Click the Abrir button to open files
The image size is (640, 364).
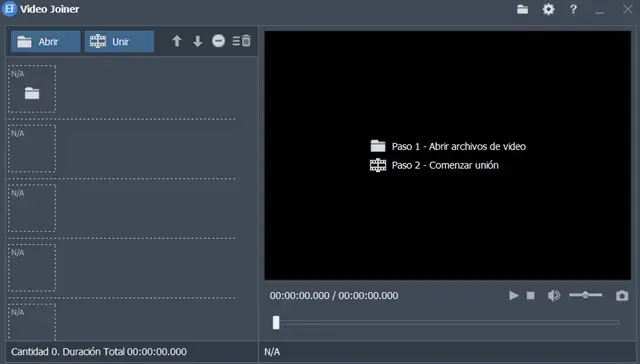[45, 42]
